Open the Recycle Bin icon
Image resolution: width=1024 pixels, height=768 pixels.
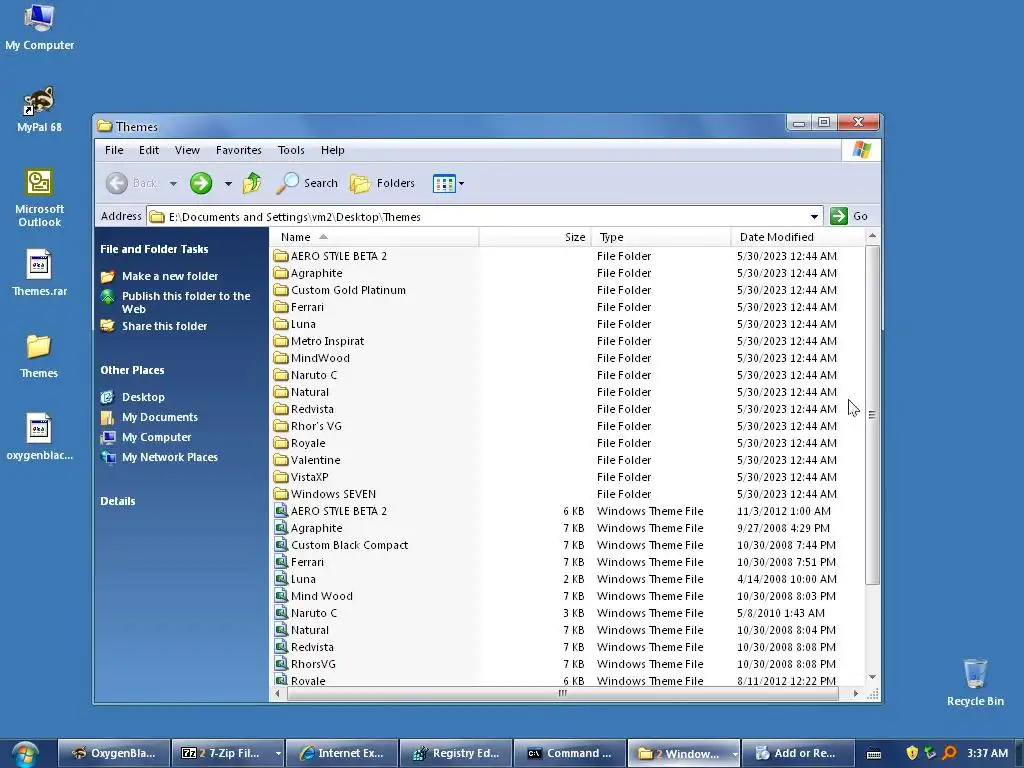(x=975, y=682)
